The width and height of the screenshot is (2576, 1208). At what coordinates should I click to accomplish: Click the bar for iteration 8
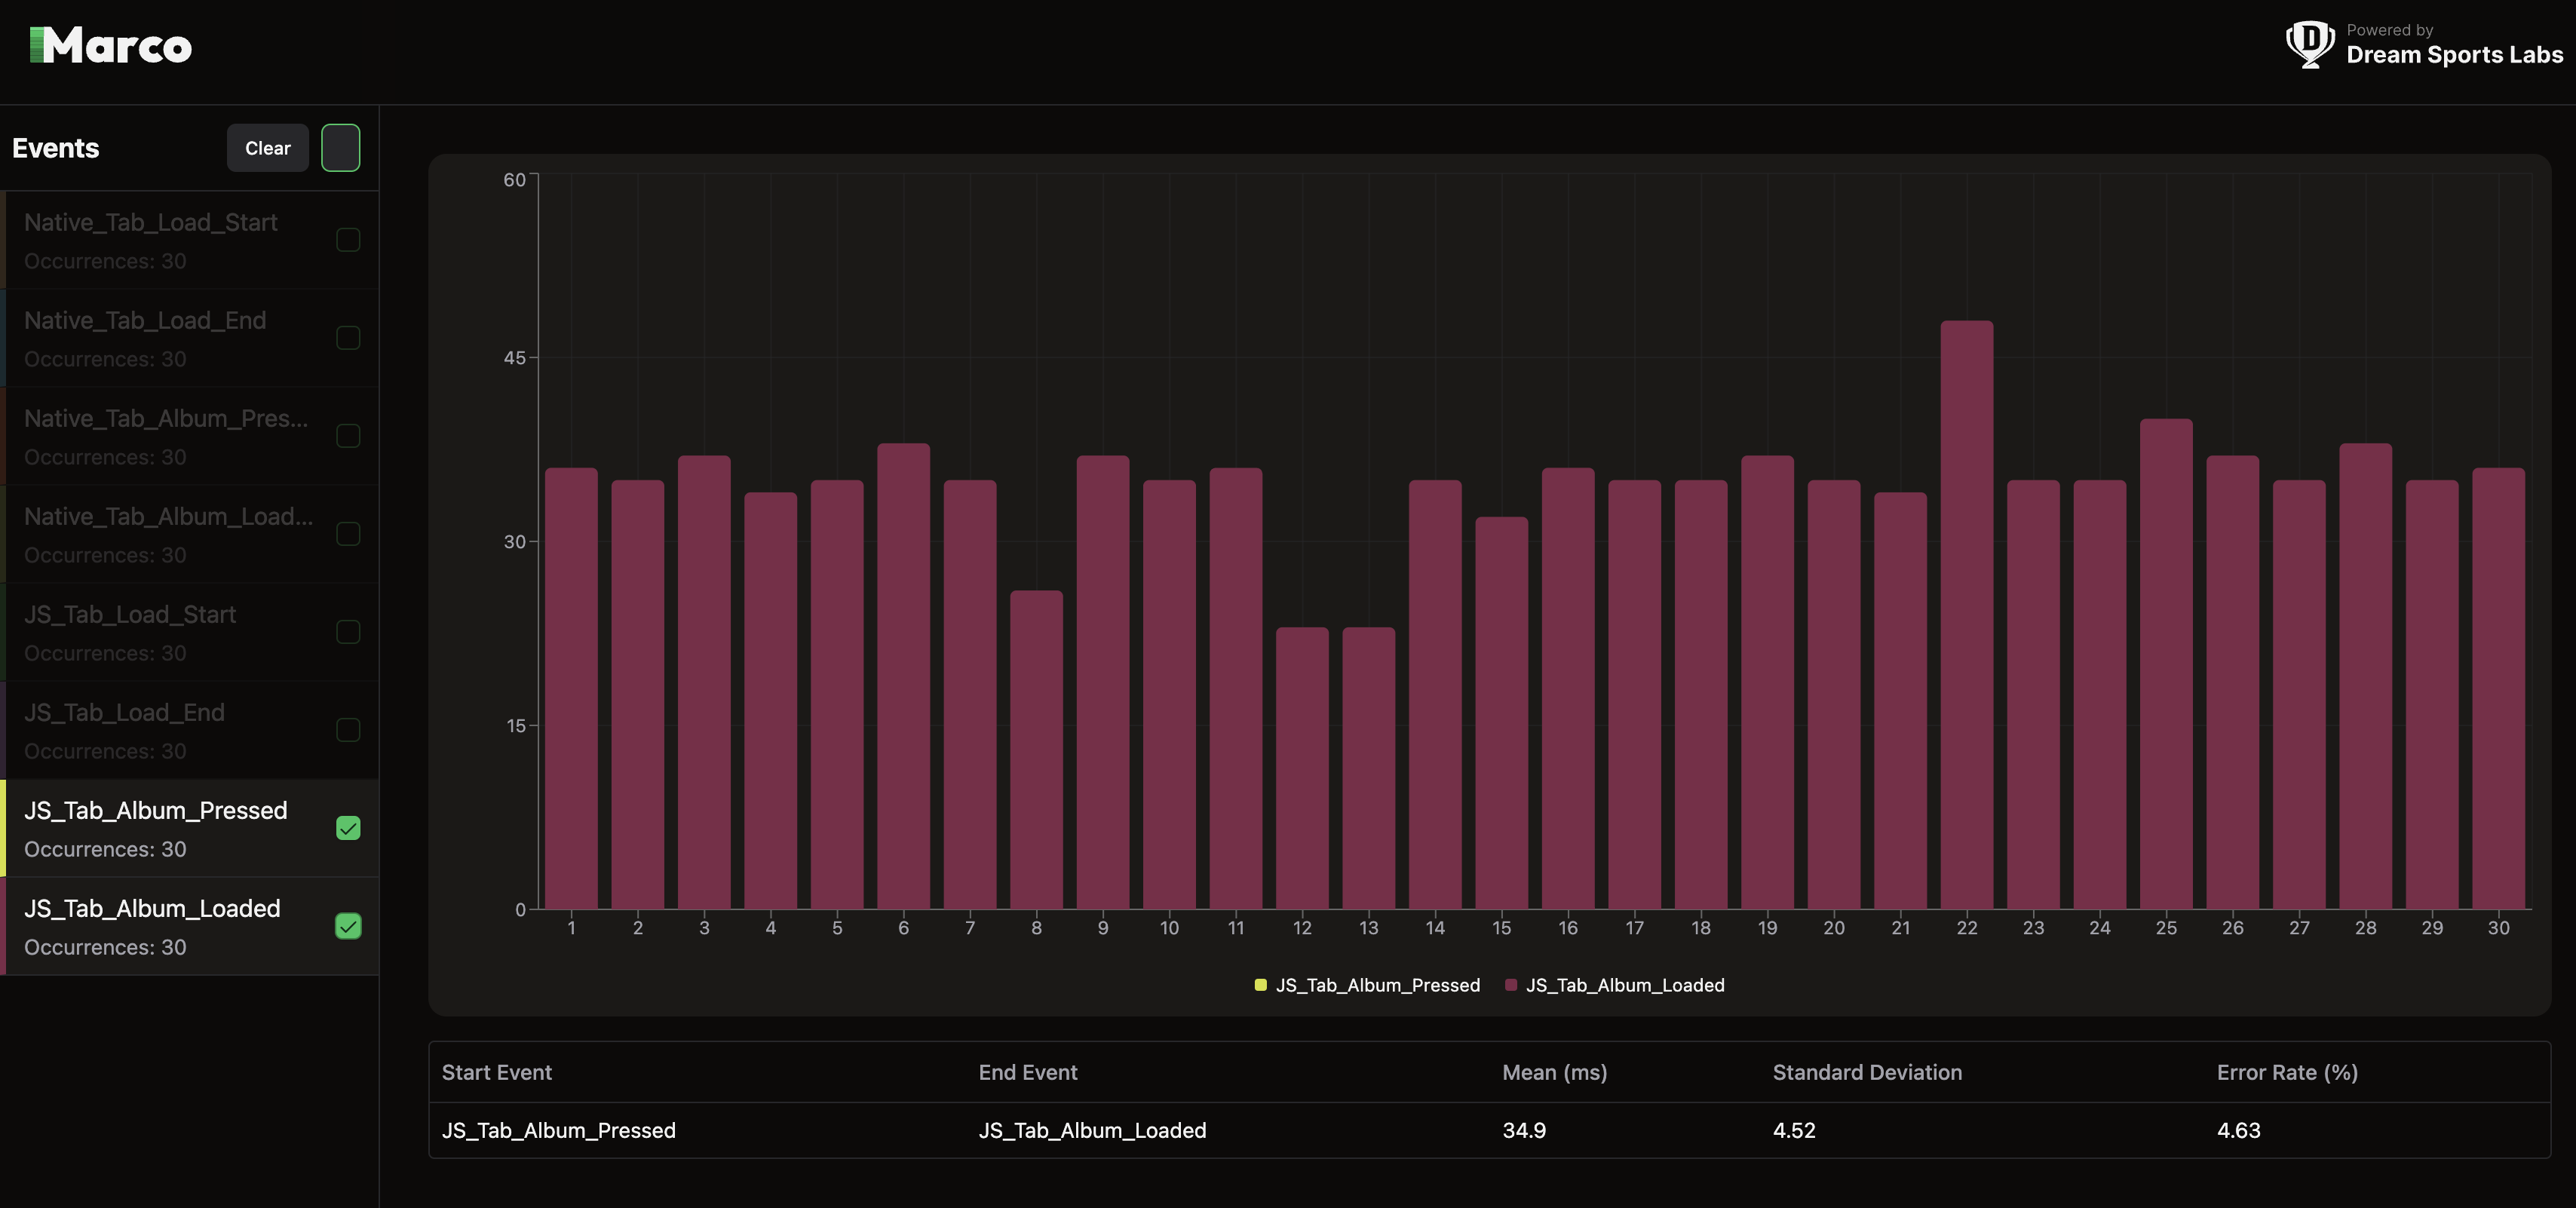(1036, 750)
